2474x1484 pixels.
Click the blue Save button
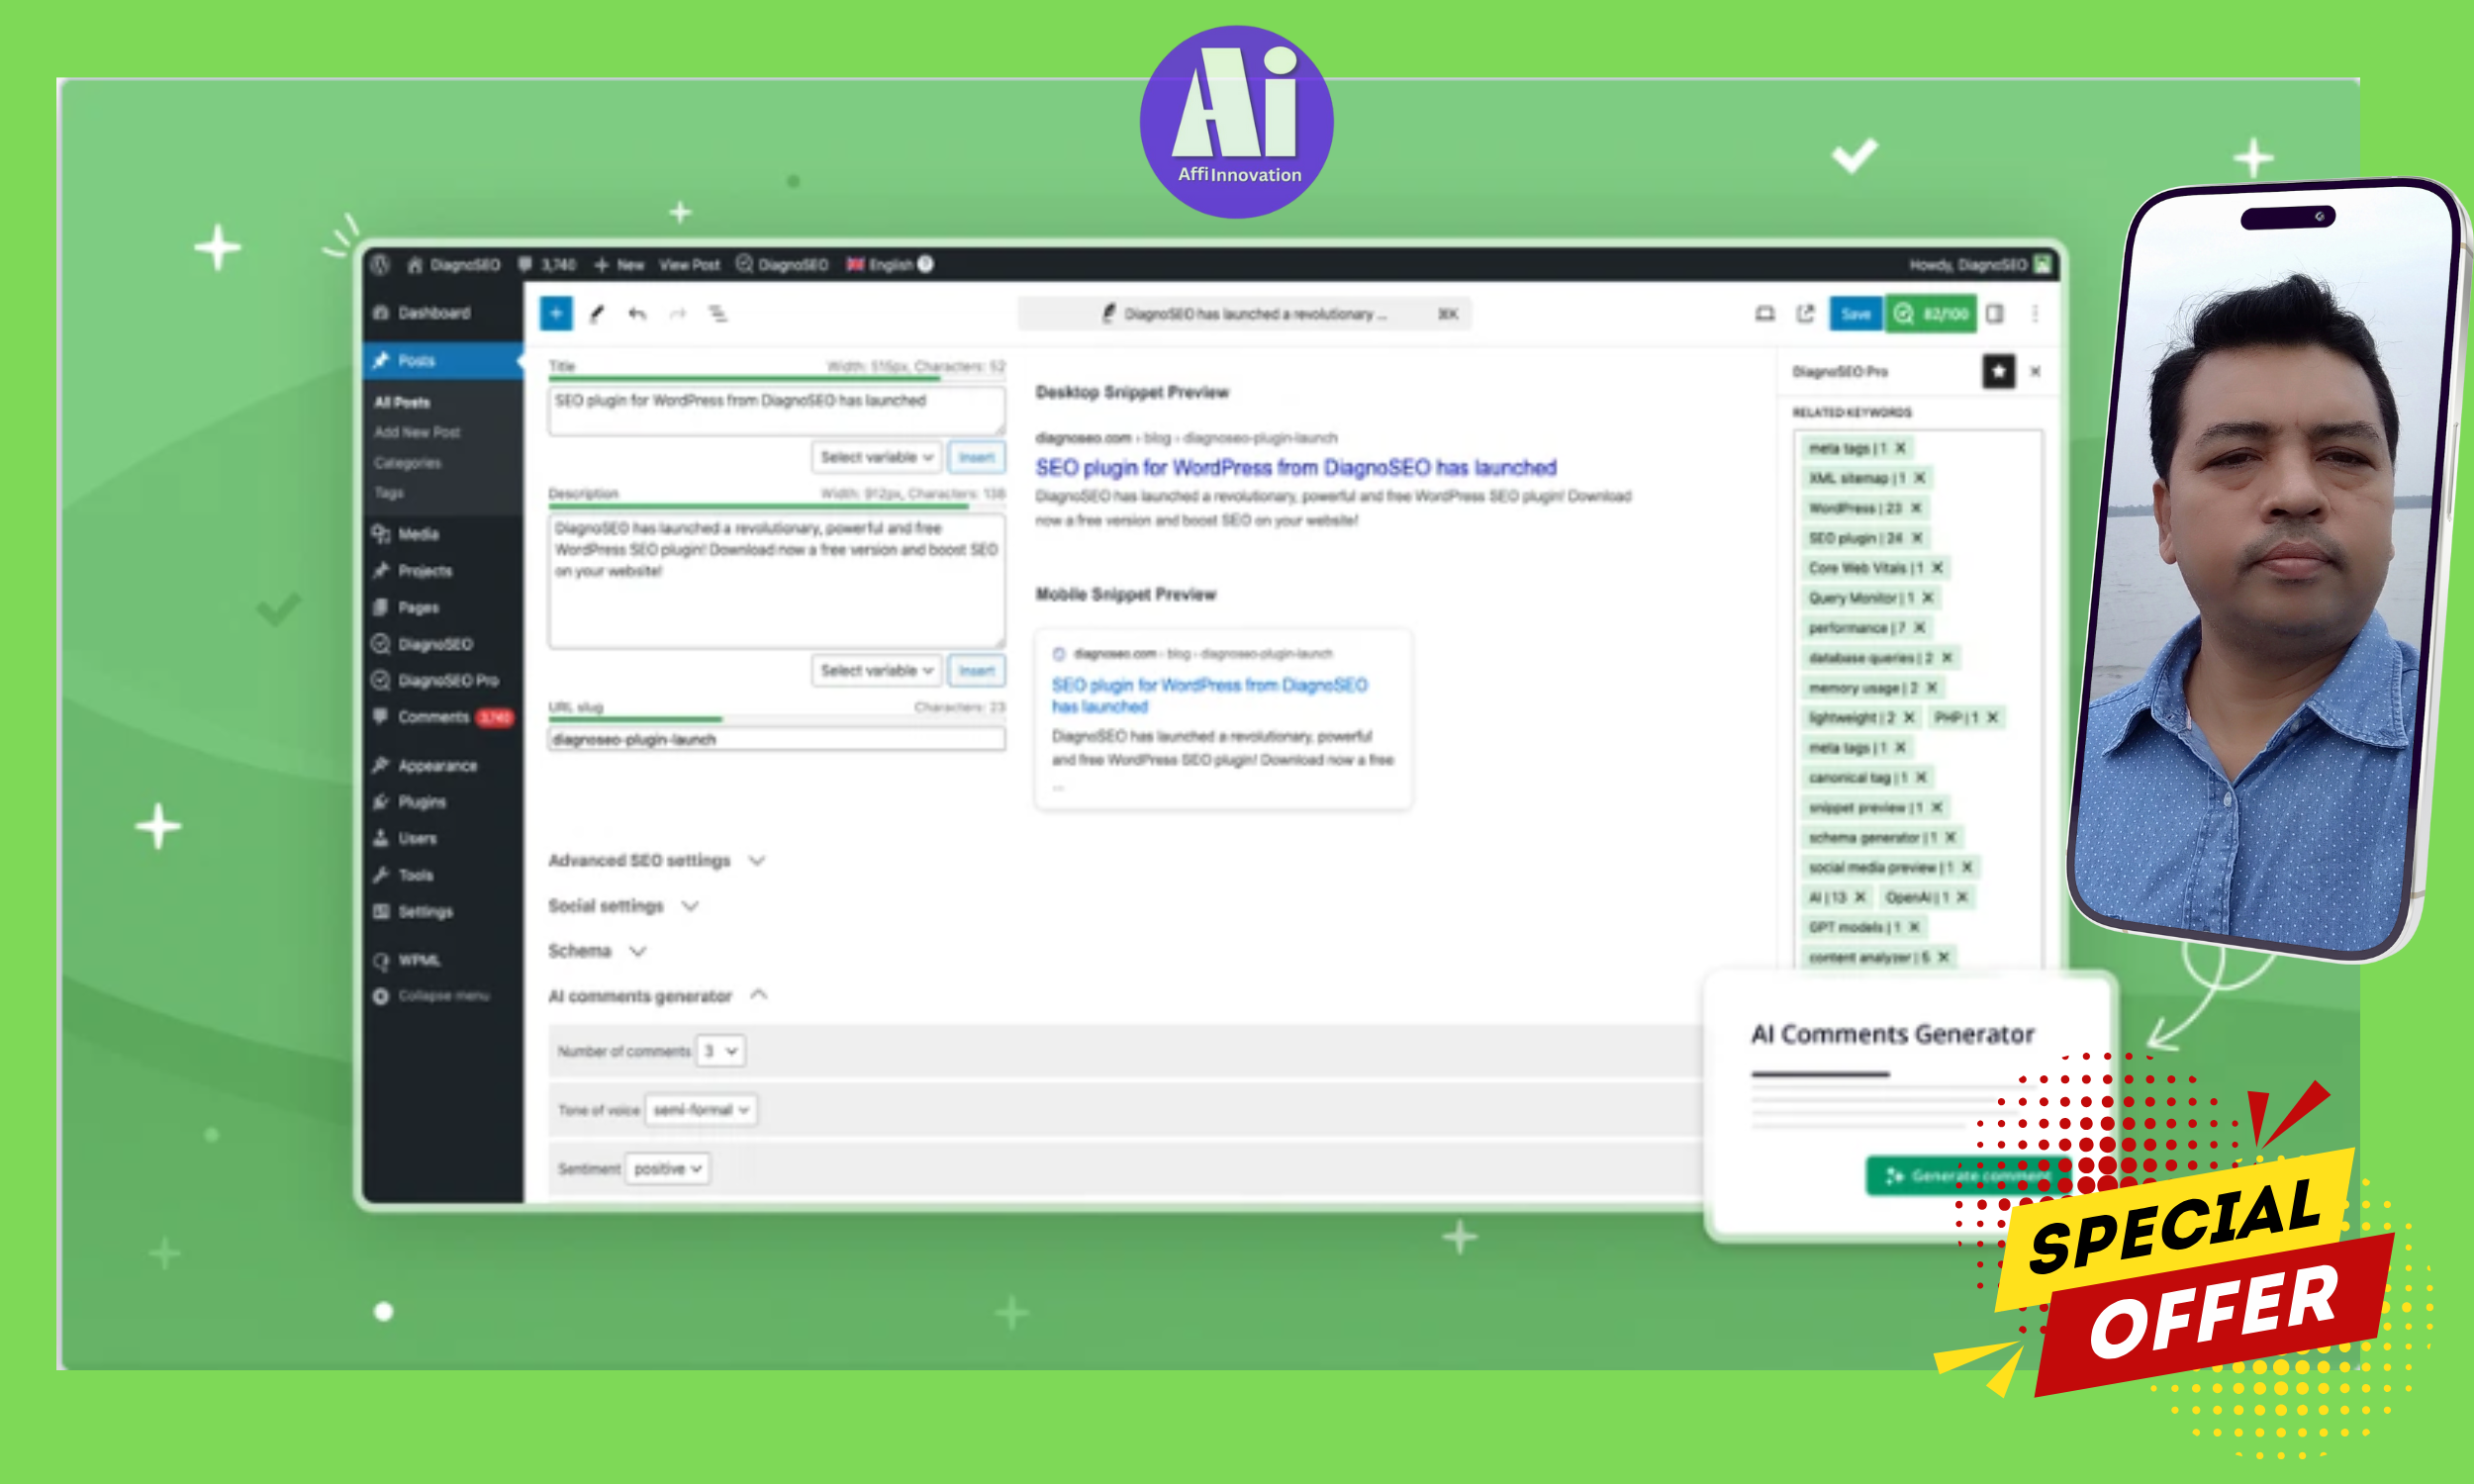[1856, 314]
